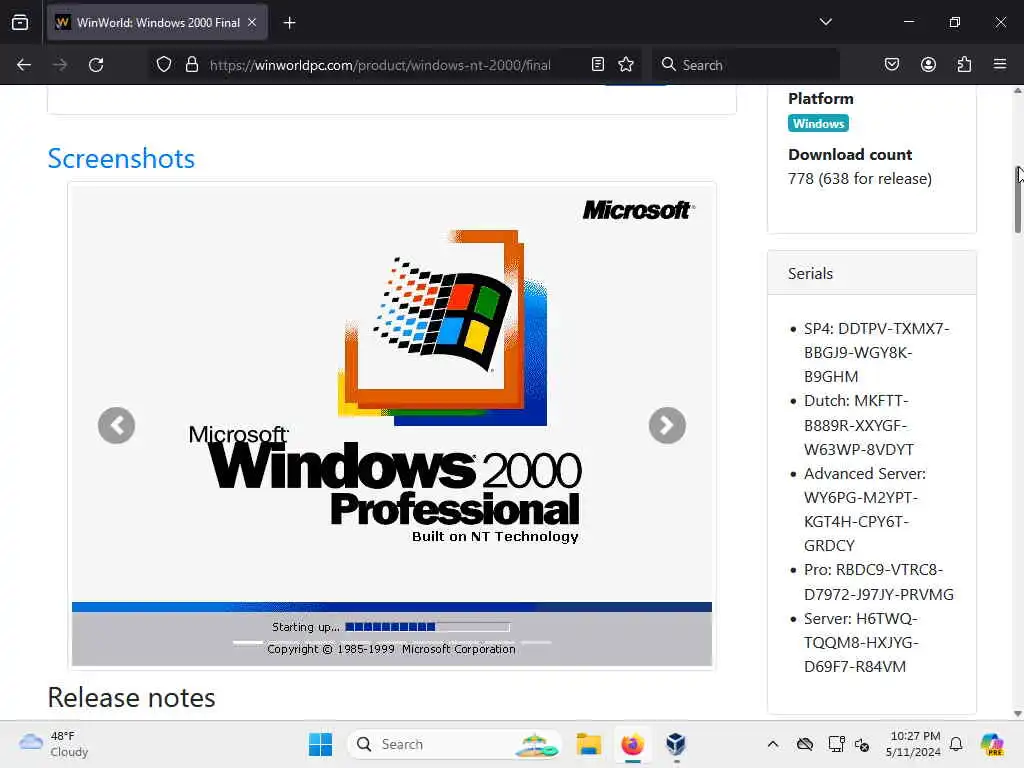
Task: Click the Windows 2000 boot screenshot image
Action: 392,425
